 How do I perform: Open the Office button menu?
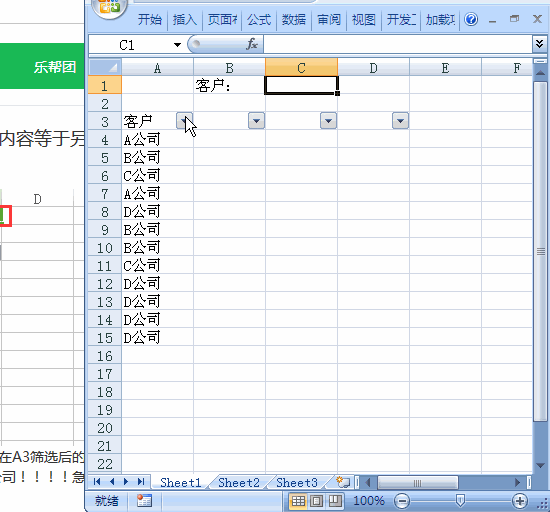pos(109,7)
